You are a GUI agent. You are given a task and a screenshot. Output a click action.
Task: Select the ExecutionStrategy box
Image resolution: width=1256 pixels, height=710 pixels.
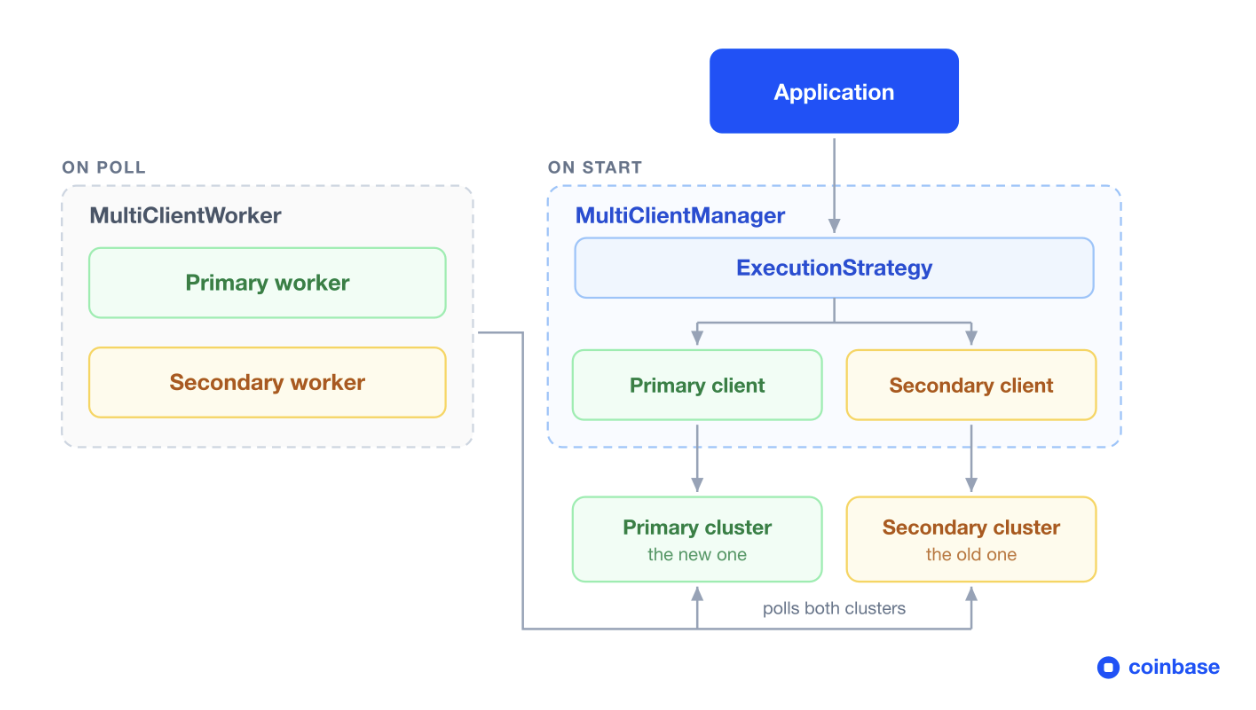(x=834, y=268)
